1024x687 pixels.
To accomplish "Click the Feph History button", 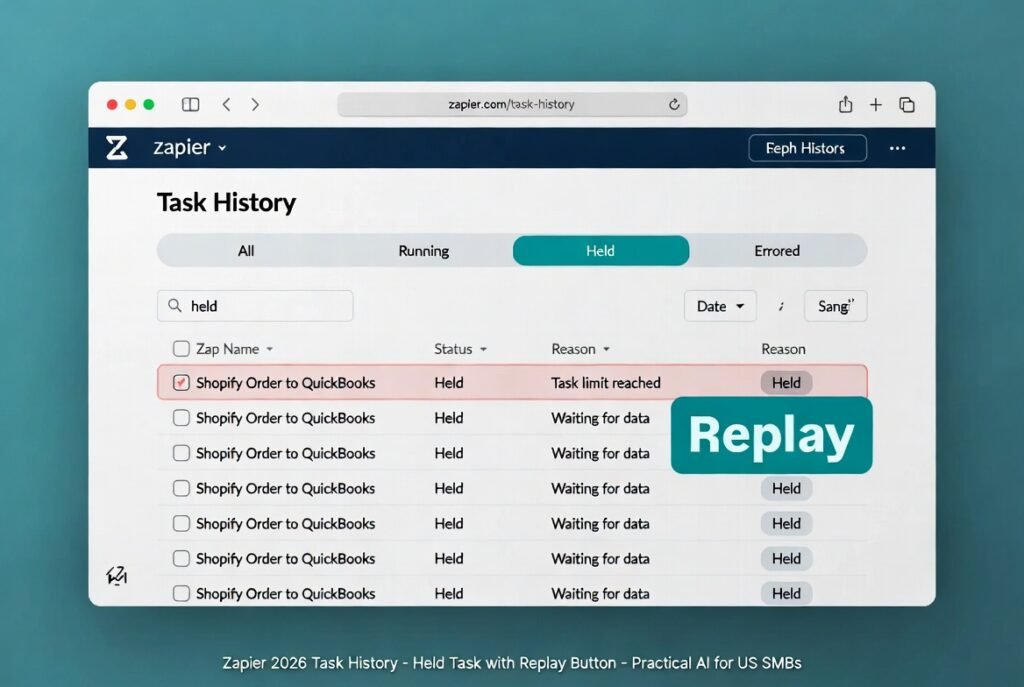I will pos(807,148).
